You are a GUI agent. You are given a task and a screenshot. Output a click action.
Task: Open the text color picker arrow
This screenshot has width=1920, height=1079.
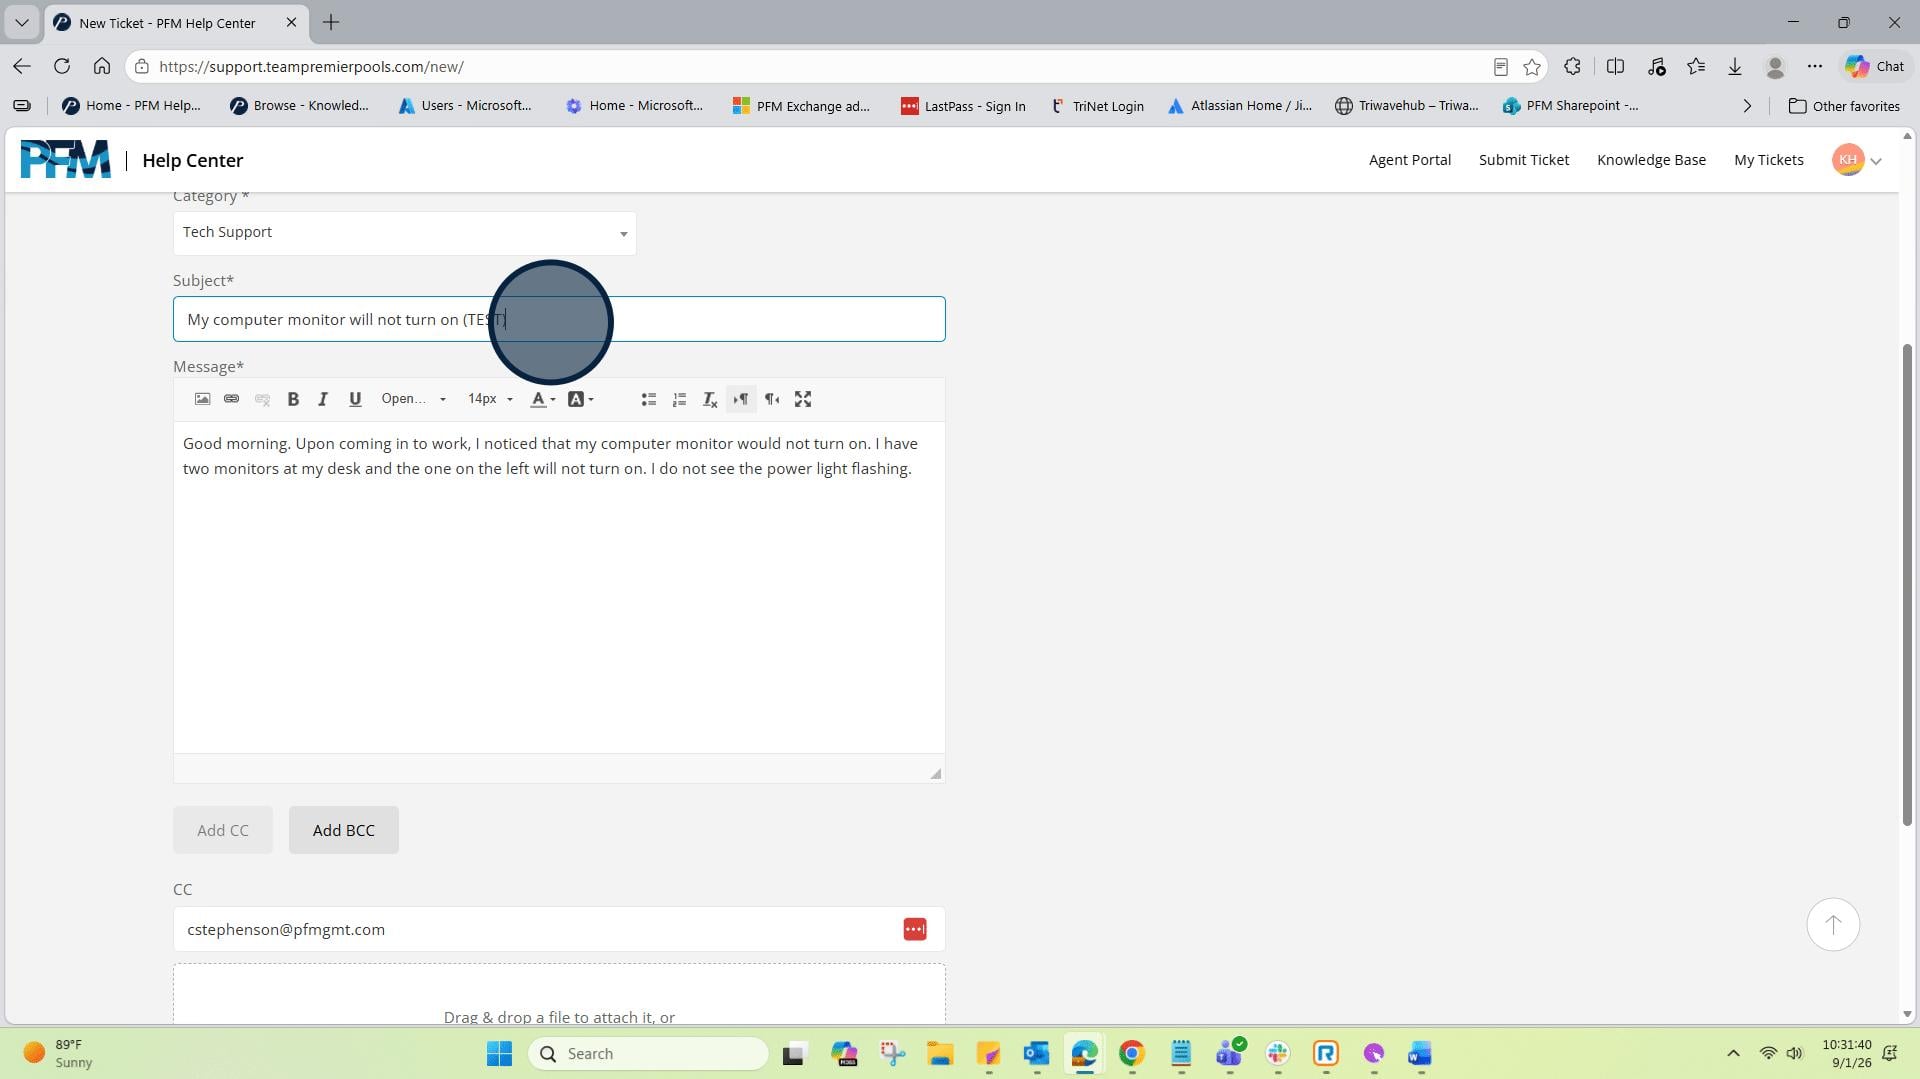click(x=553, y=399)
